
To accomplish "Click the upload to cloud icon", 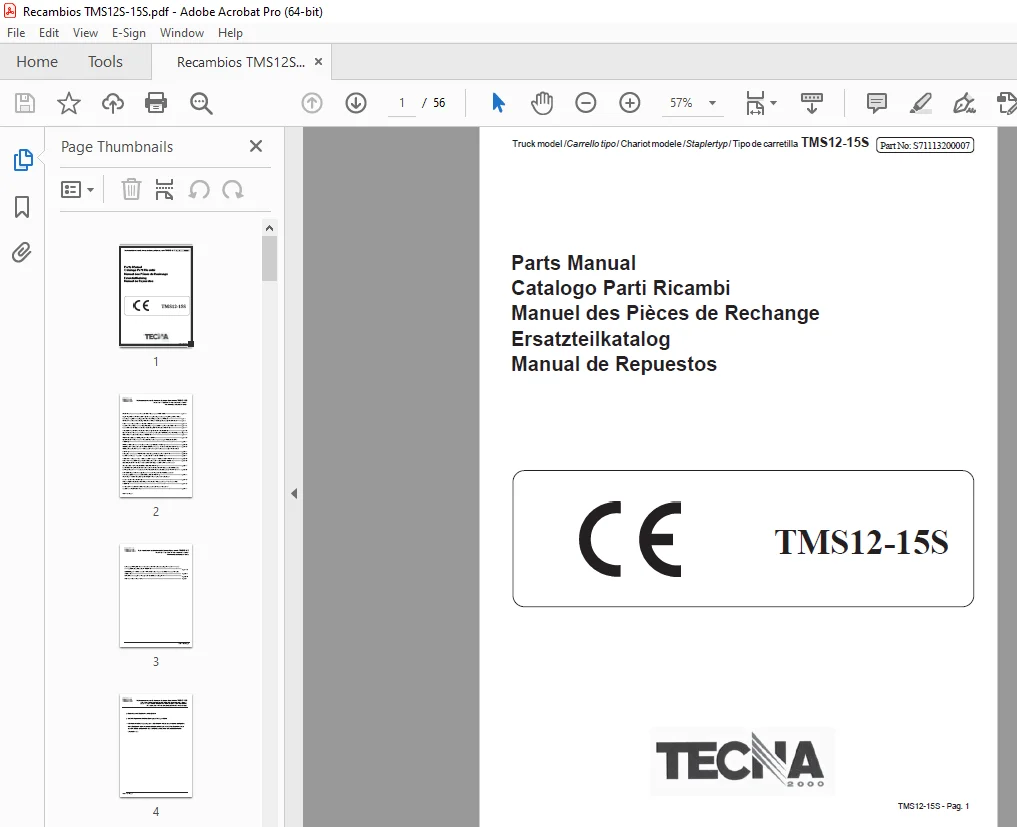I will click(113, 103).
